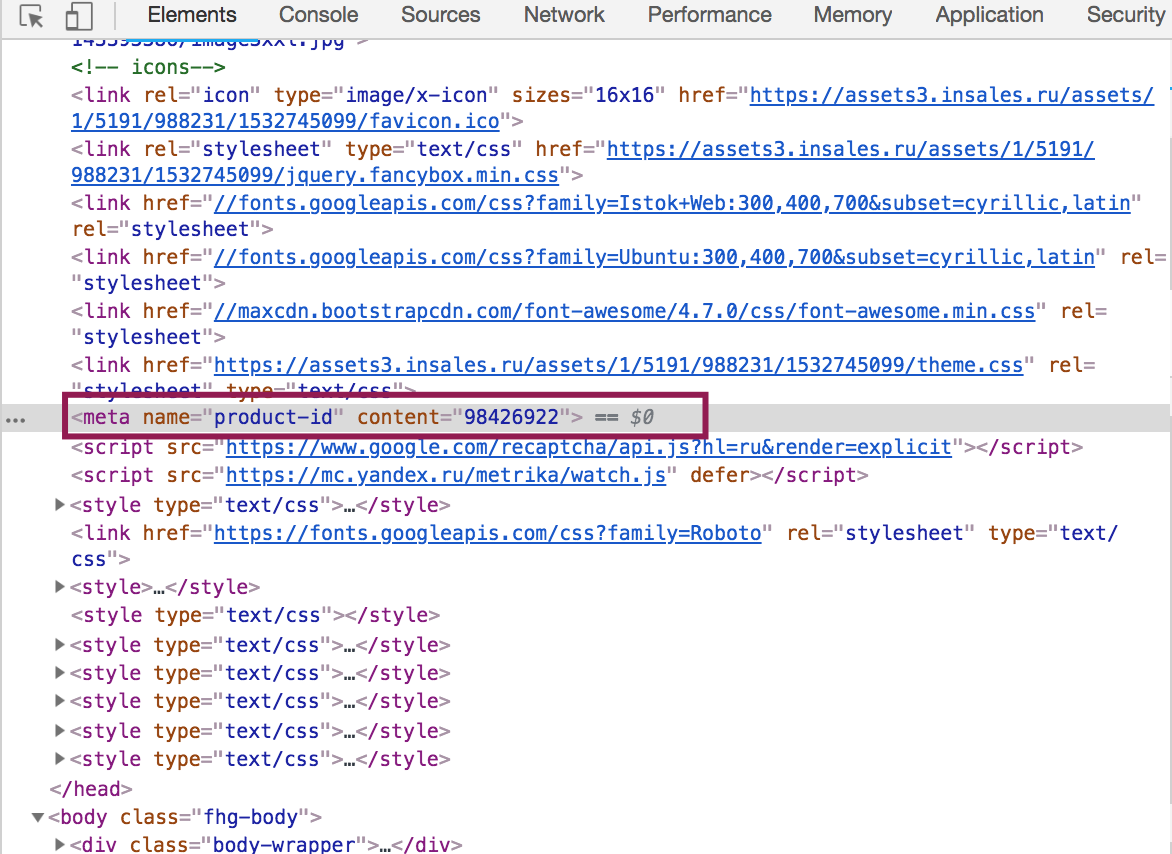Switch to the Application tab
The height and width of the screenshot is (854, 1172).
pyautogui.click(x=989, y=15)
